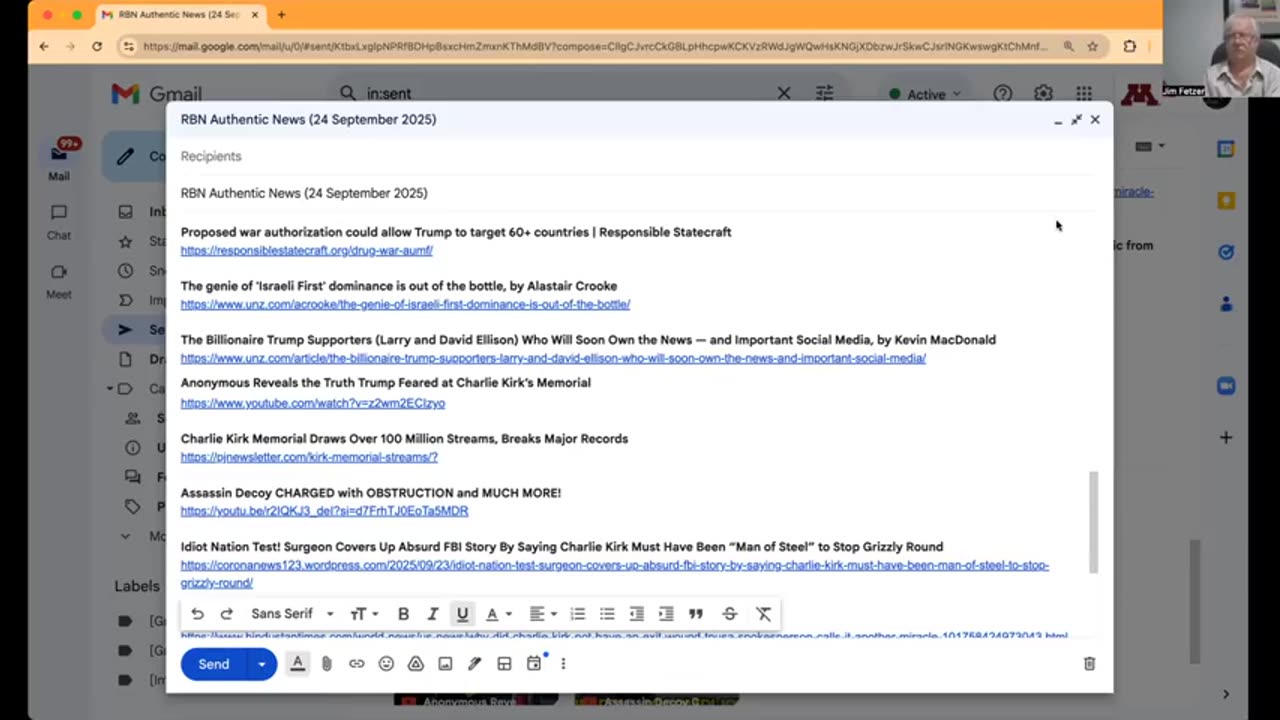
Task: Select the RBN Authentic News browser tab
Action: 180,15
